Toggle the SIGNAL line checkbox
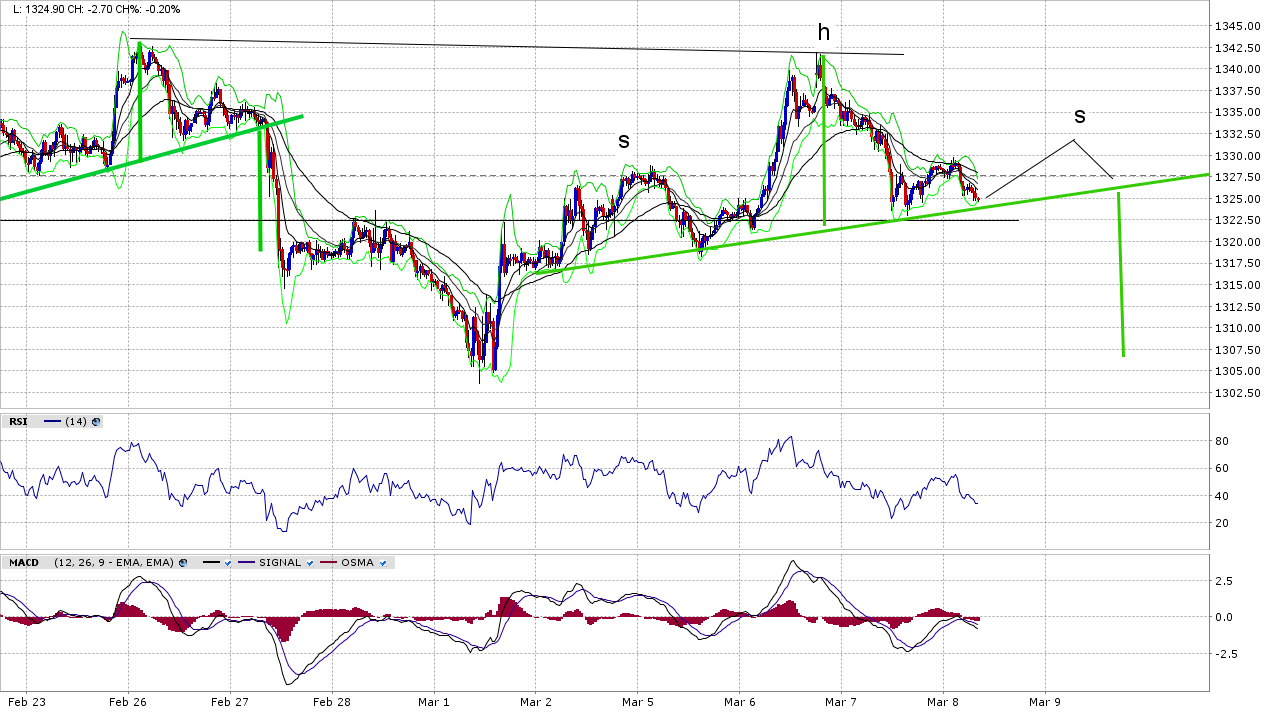 pos(310,563)
